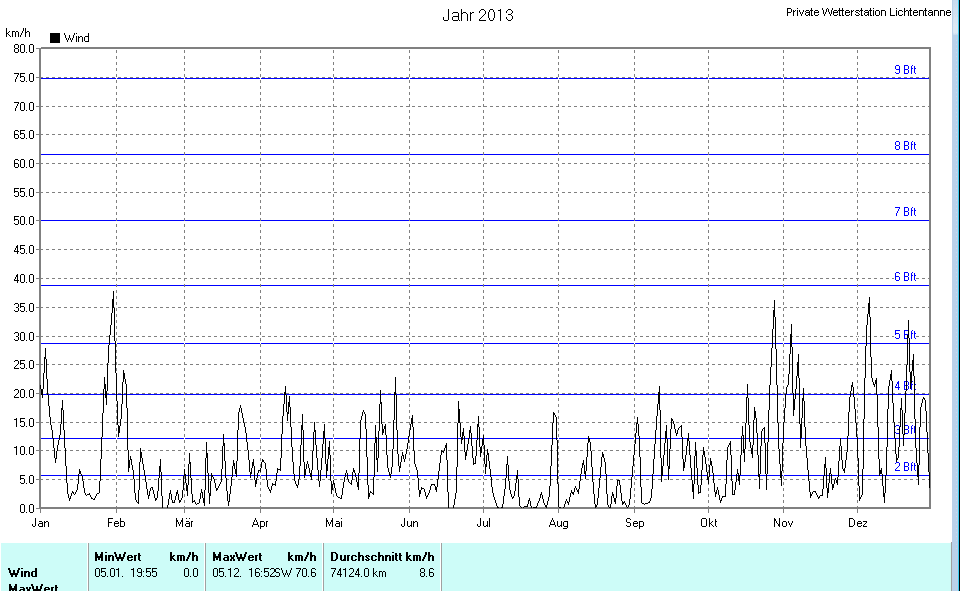Click the maximum wind value 70.6
The height and width of the screenshot is (591, 960).
306,573
